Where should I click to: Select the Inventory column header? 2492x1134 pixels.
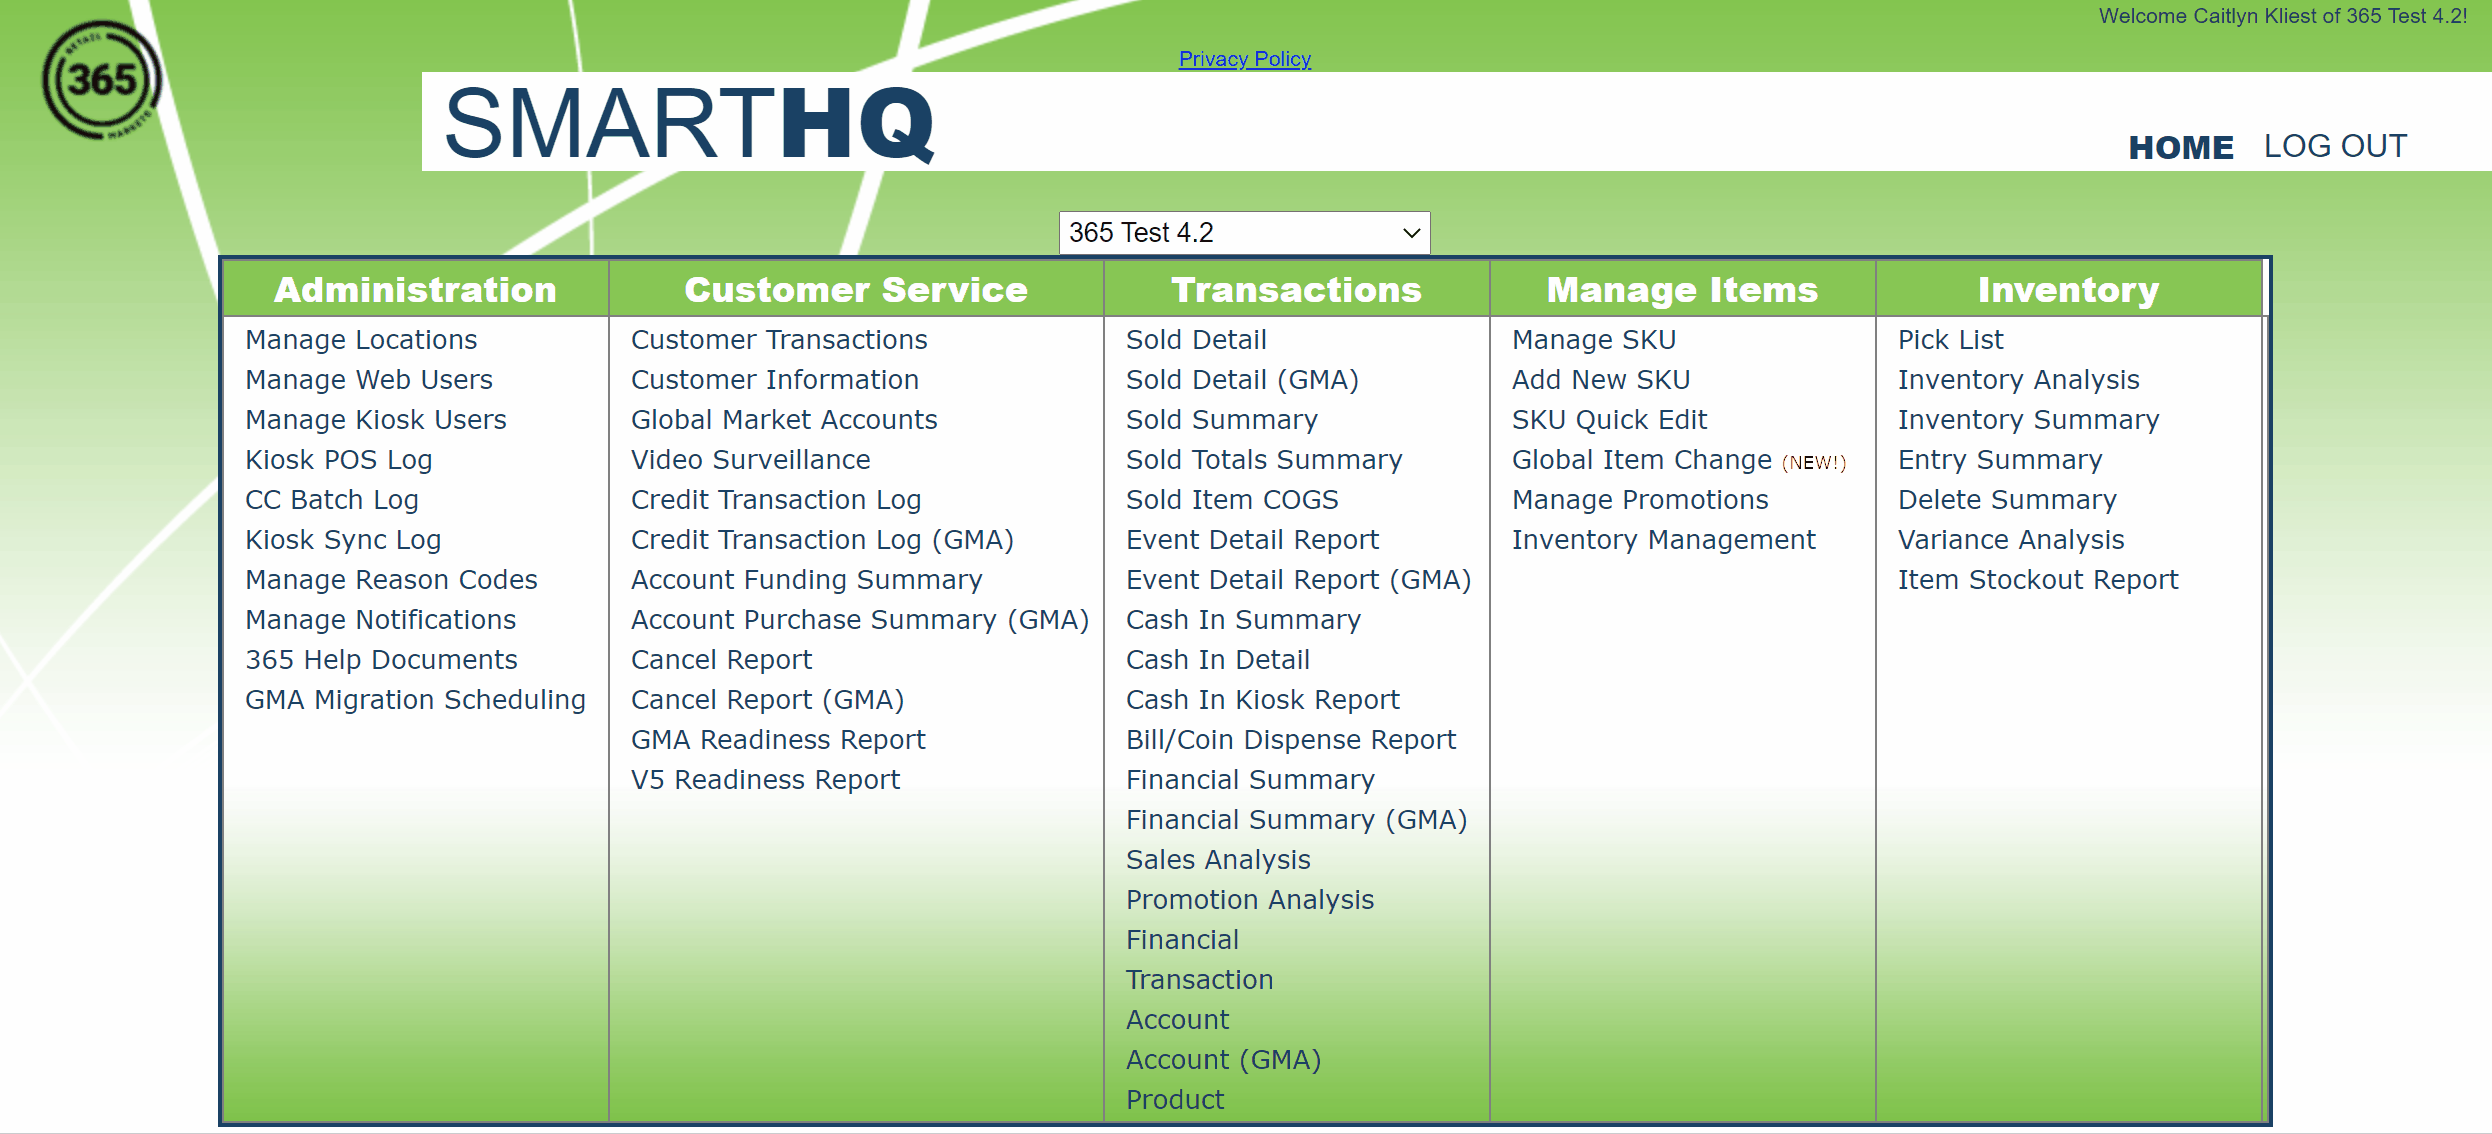(x=2068, y=289)
